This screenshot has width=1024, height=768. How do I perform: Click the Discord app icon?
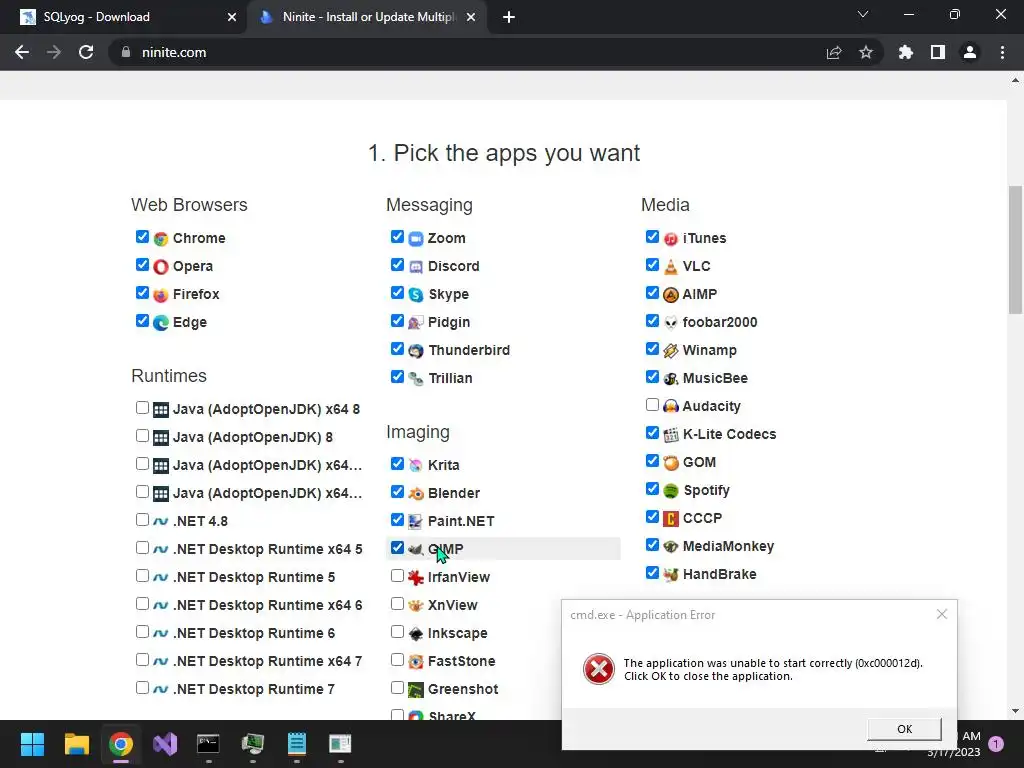coord(416,266)
